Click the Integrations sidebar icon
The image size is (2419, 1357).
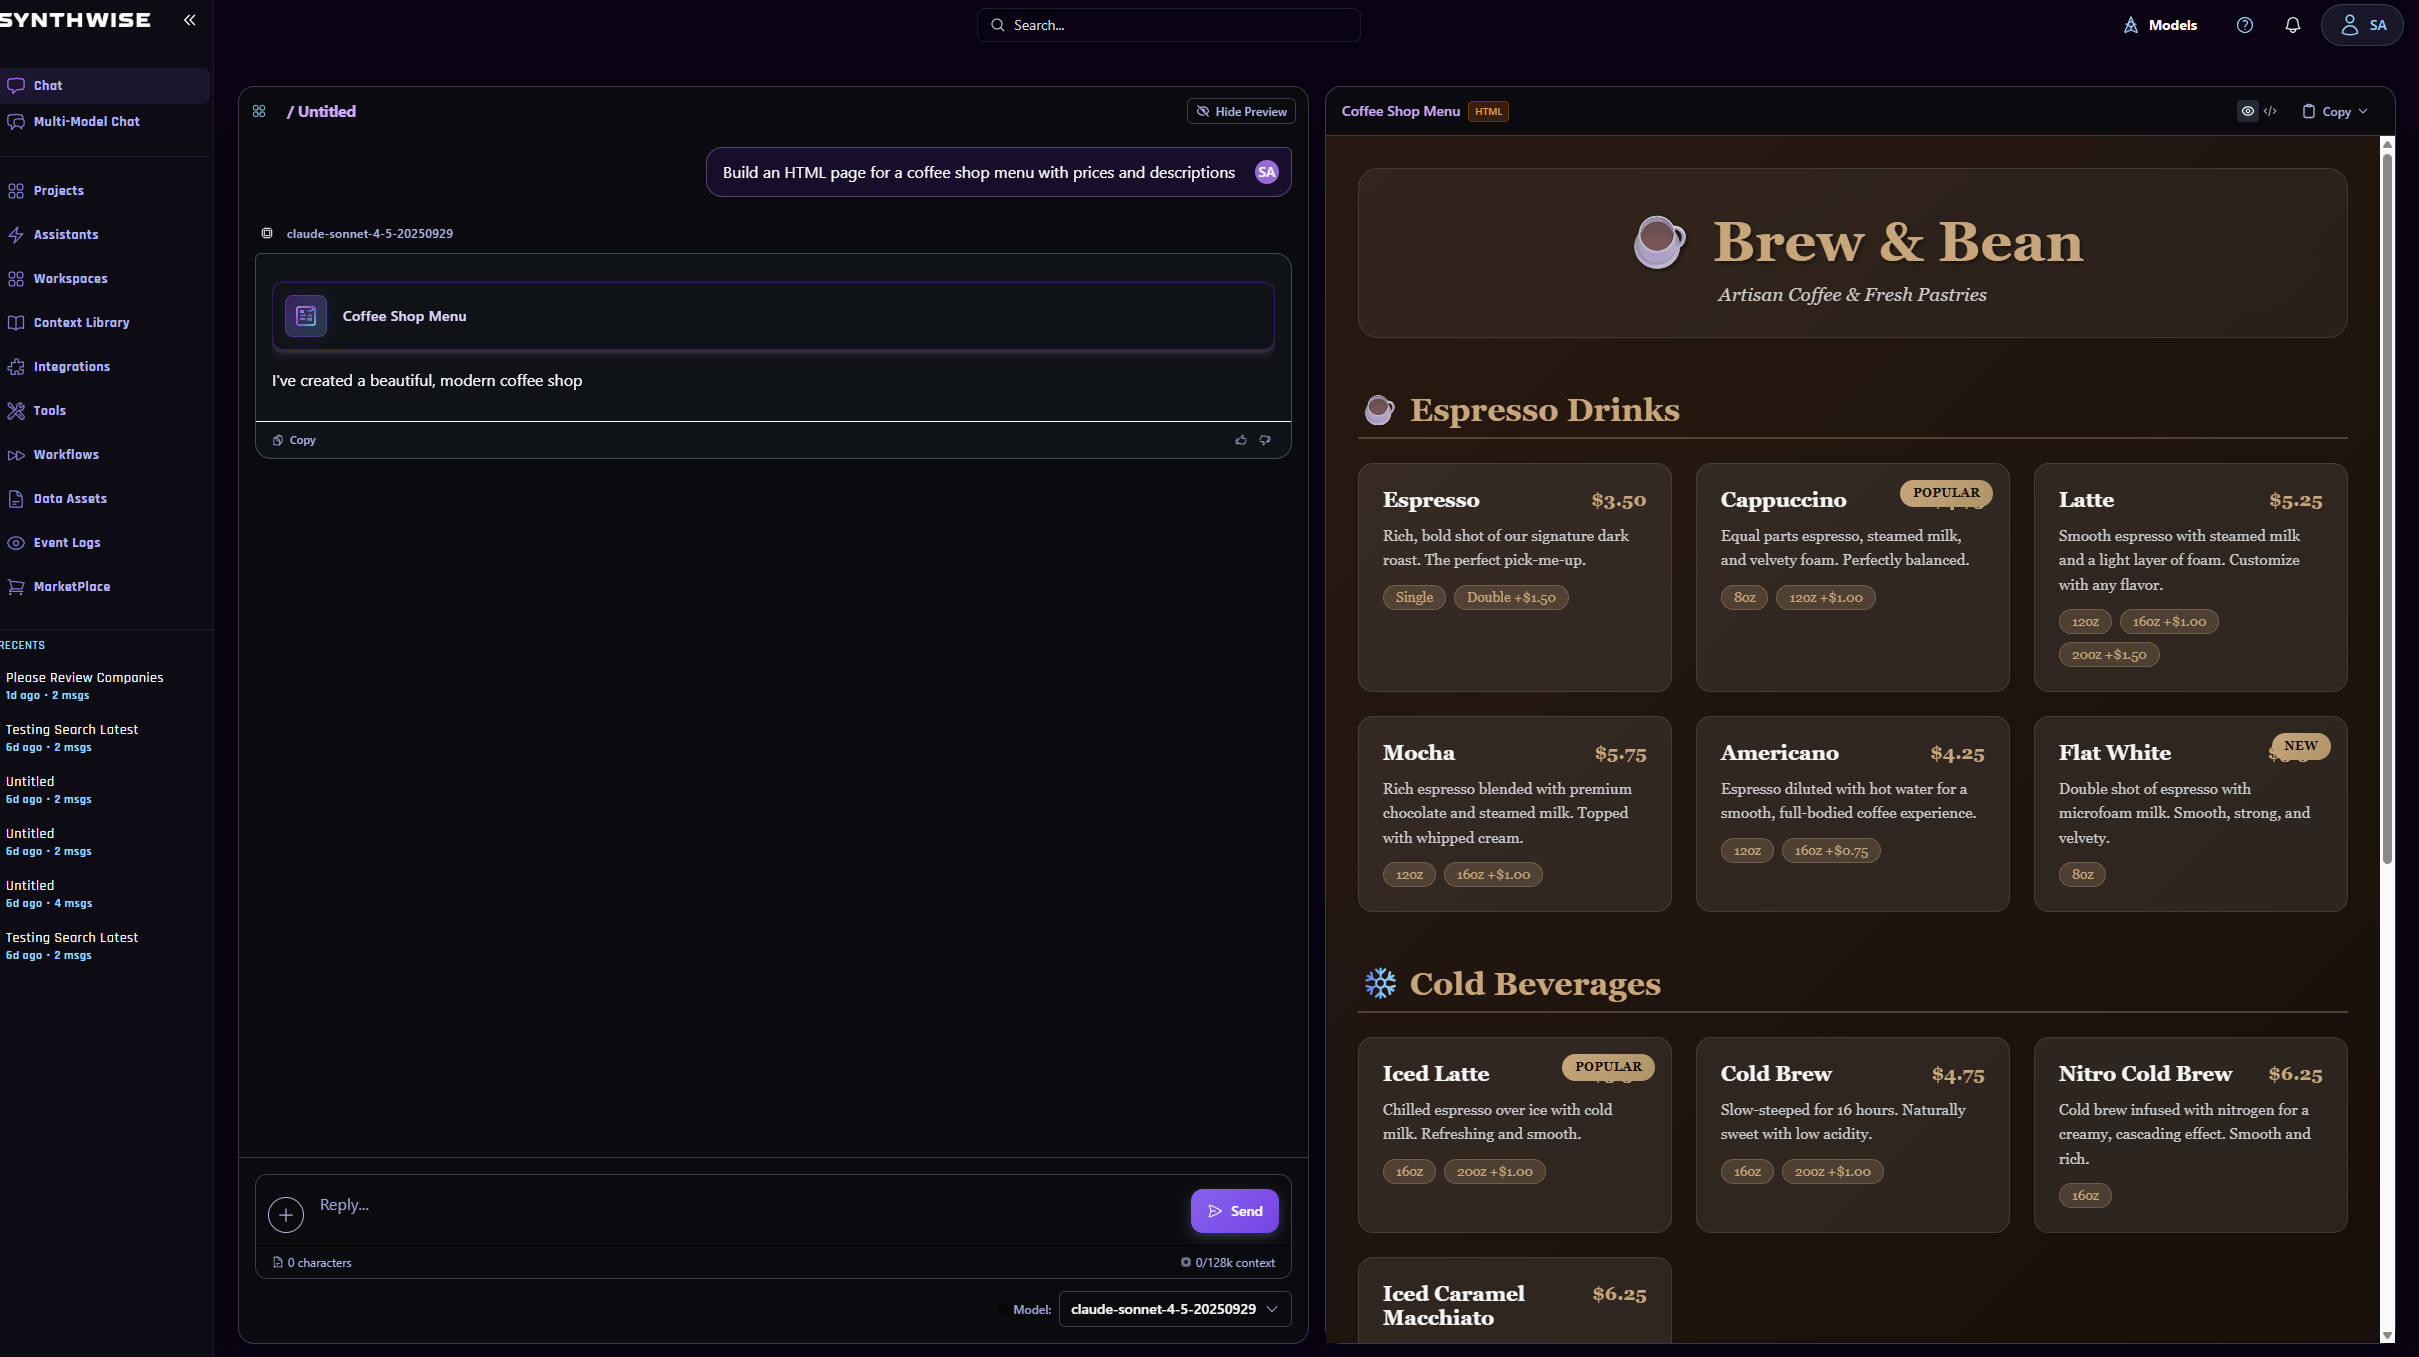pyautogui.click(x=16, y=366)
